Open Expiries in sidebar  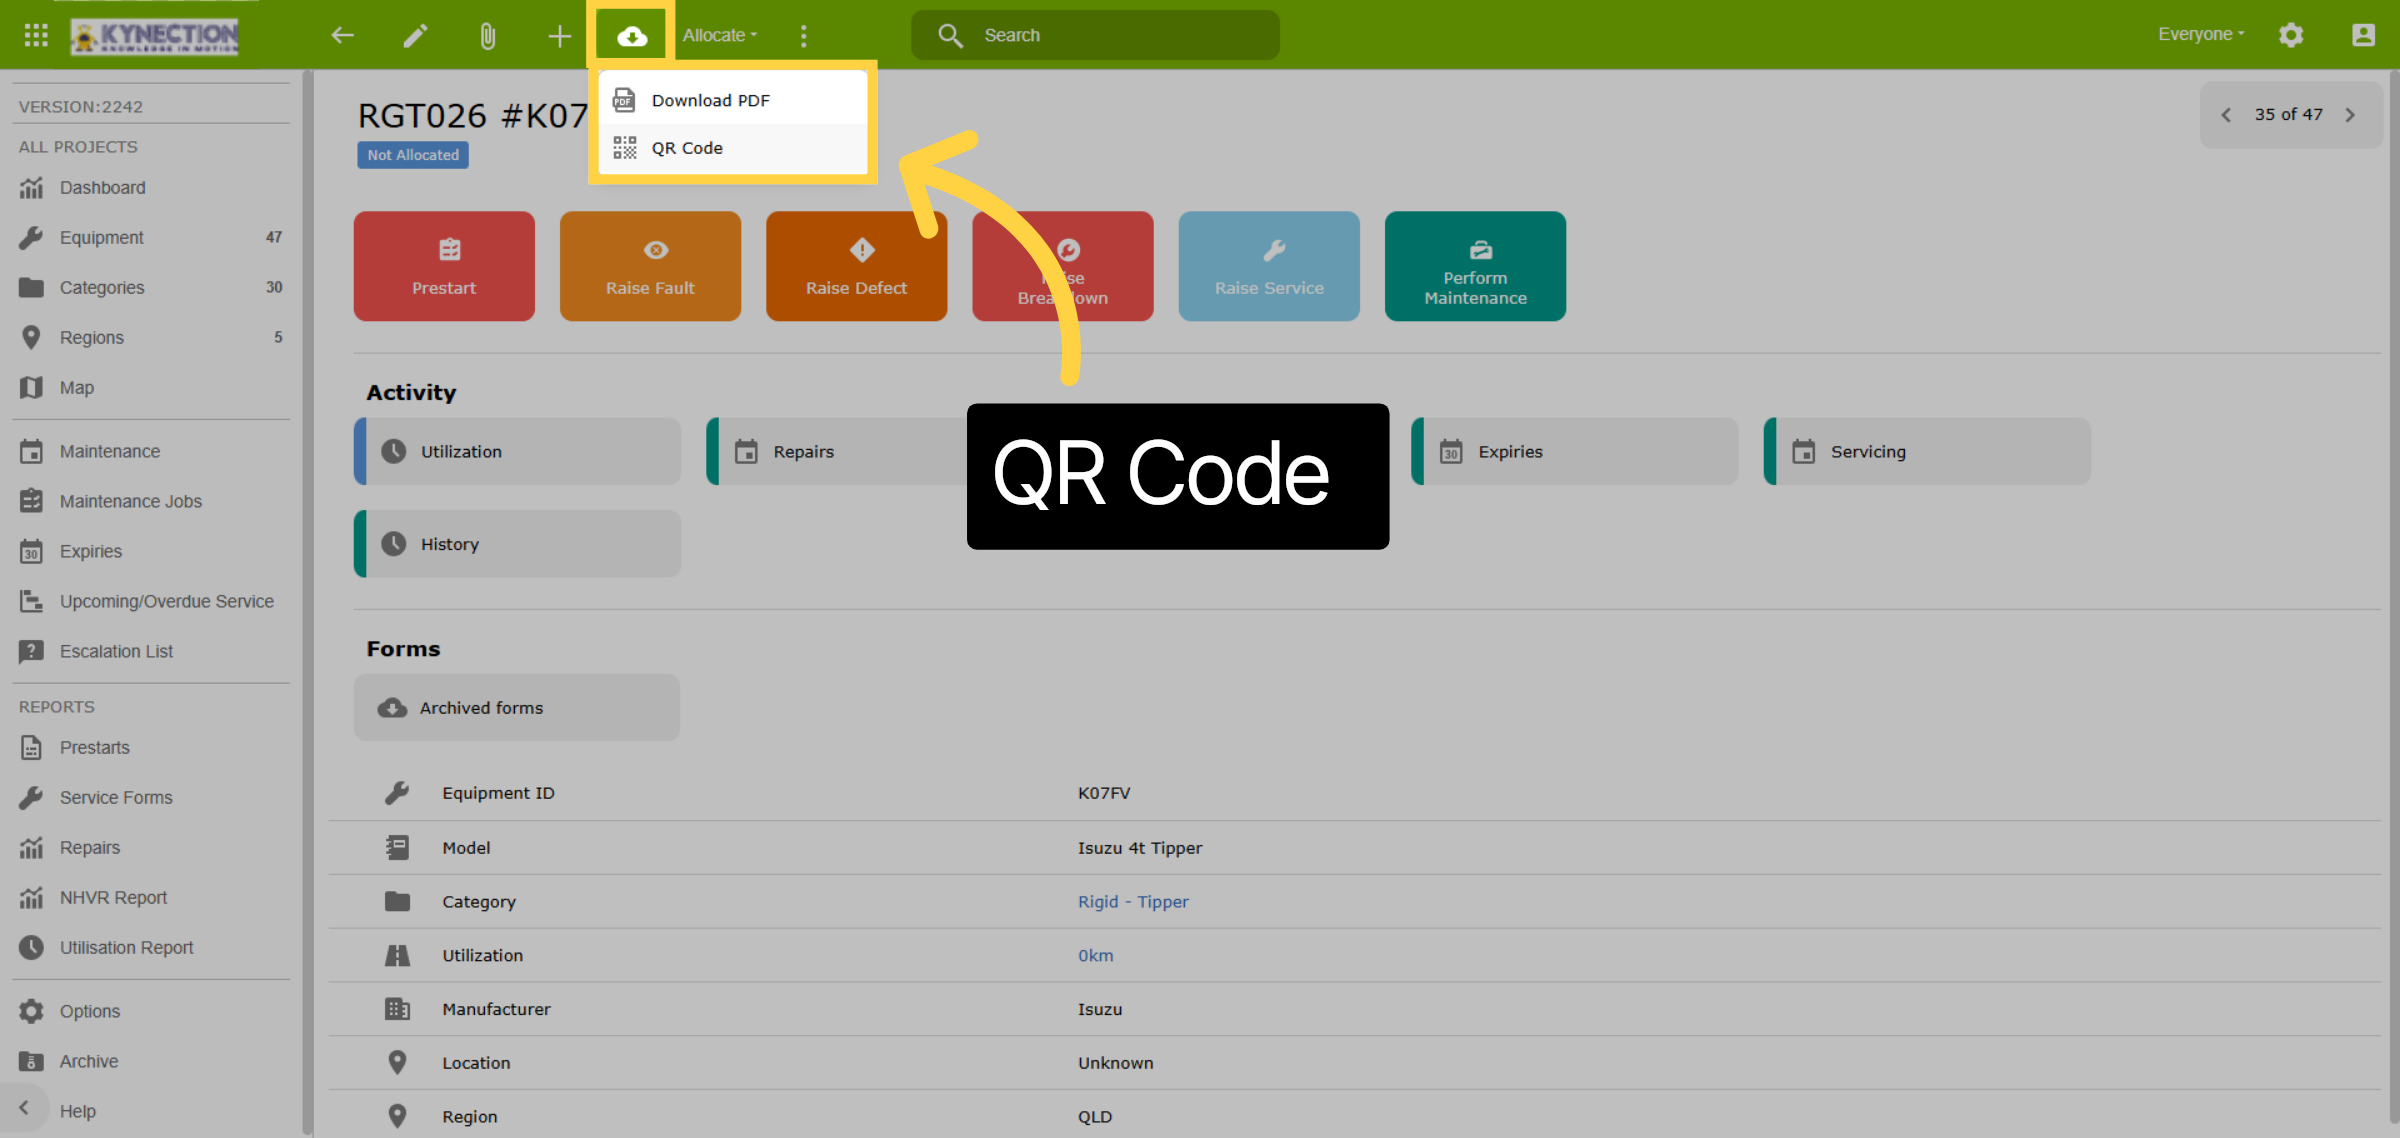(150, 552)
